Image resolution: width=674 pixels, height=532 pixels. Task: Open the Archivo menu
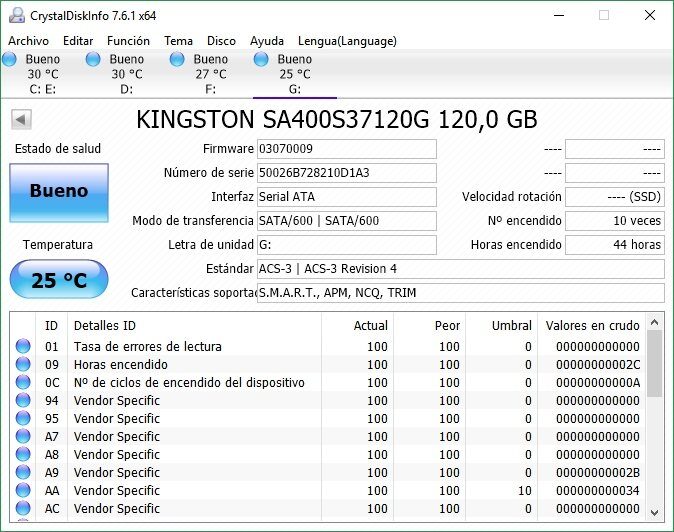[28, 41]
